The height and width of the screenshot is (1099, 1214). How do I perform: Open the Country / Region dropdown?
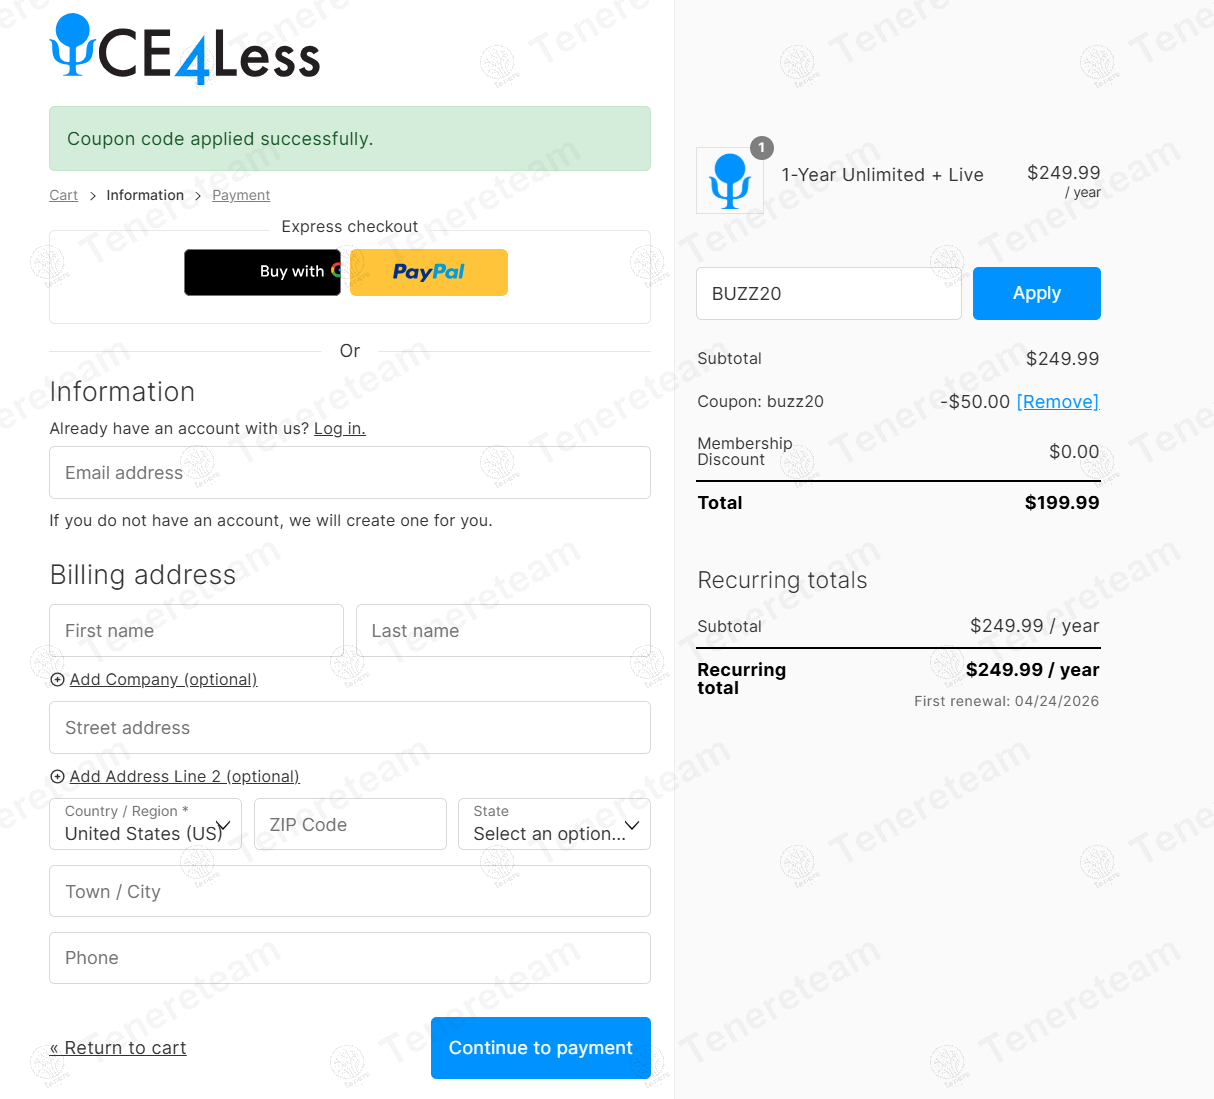coord(145,824)
